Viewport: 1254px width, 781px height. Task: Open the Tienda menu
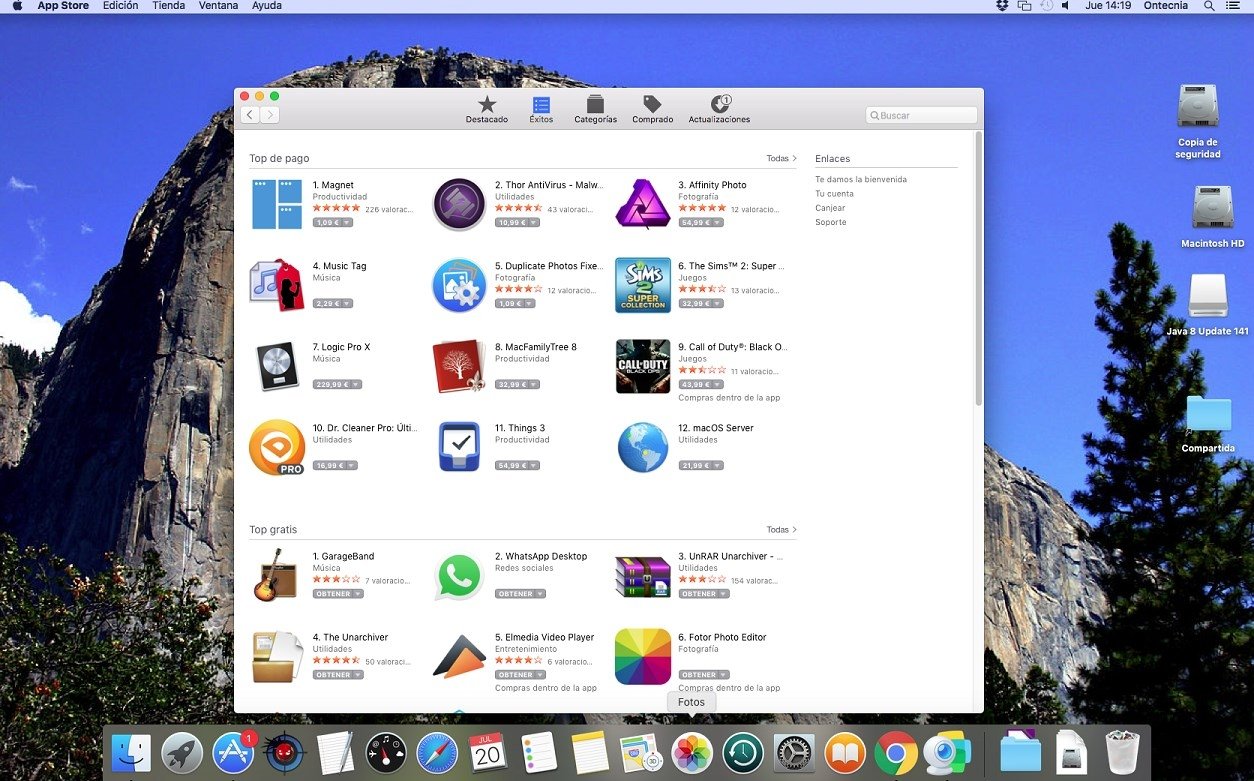[x=168, y=6]
